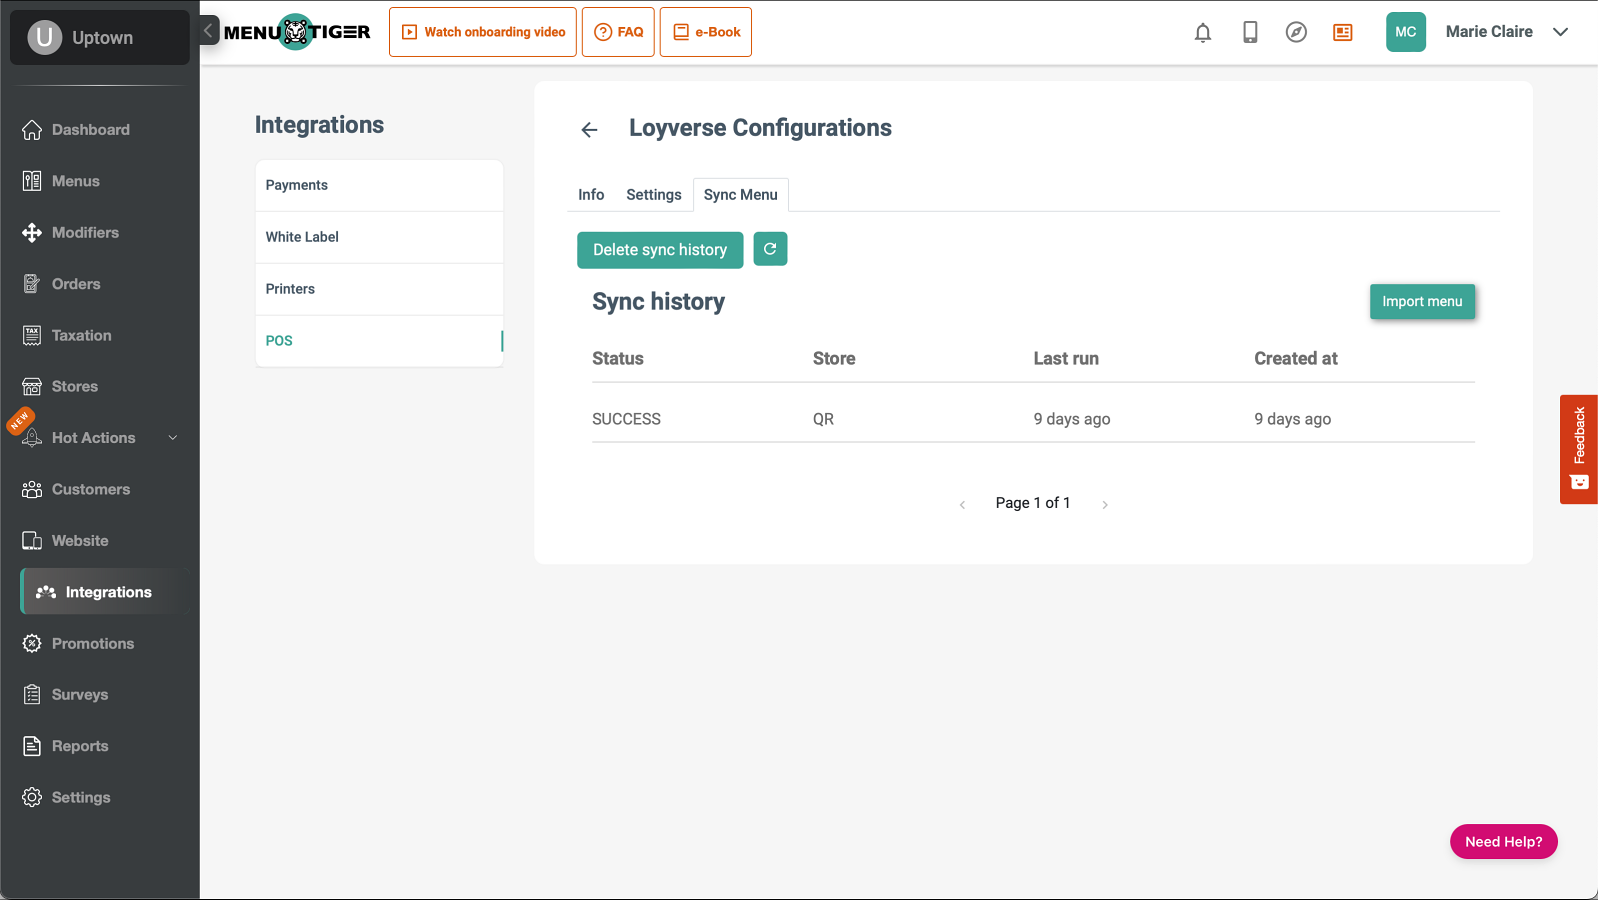Screen dimensions: 1598x900
Task: Click Delete sync history button
Action: pyautogui.click(x=660, y=250)
